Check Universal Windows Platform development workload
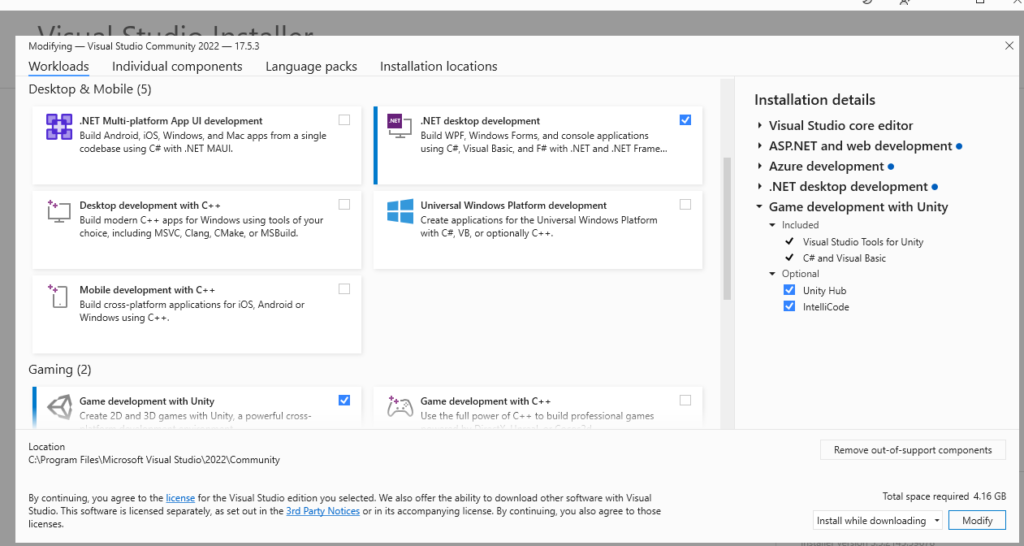Screen dimensions: 1024x546 685,204
